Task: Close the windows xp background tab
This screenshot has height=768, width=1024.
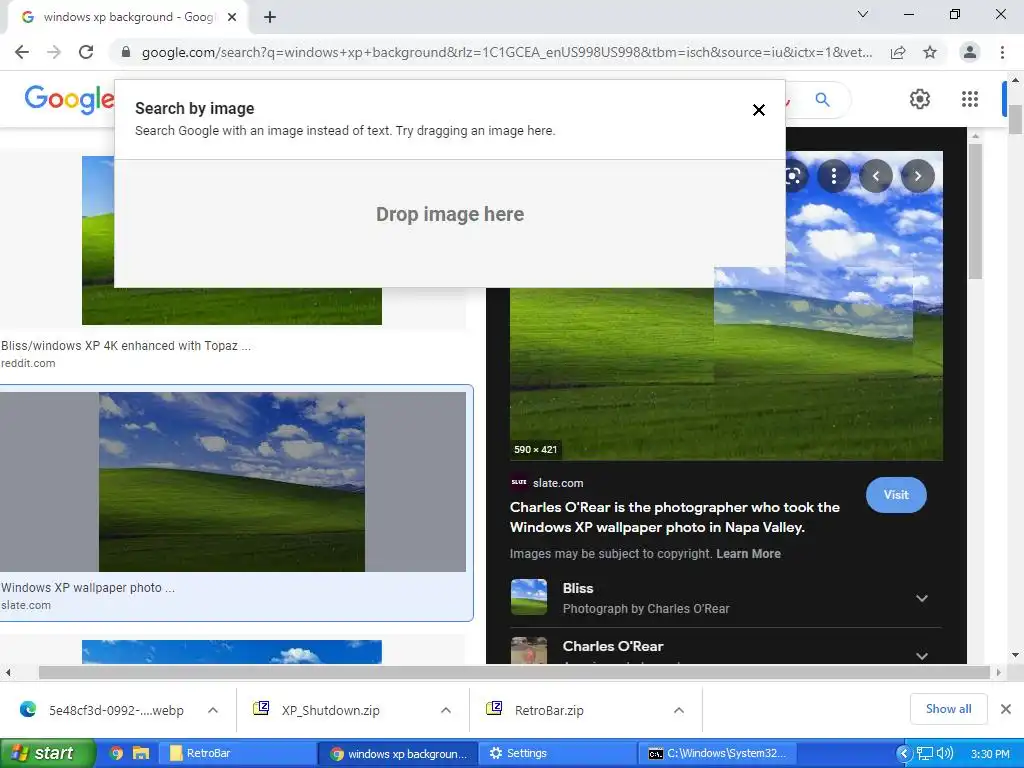Action: [232, 17]
